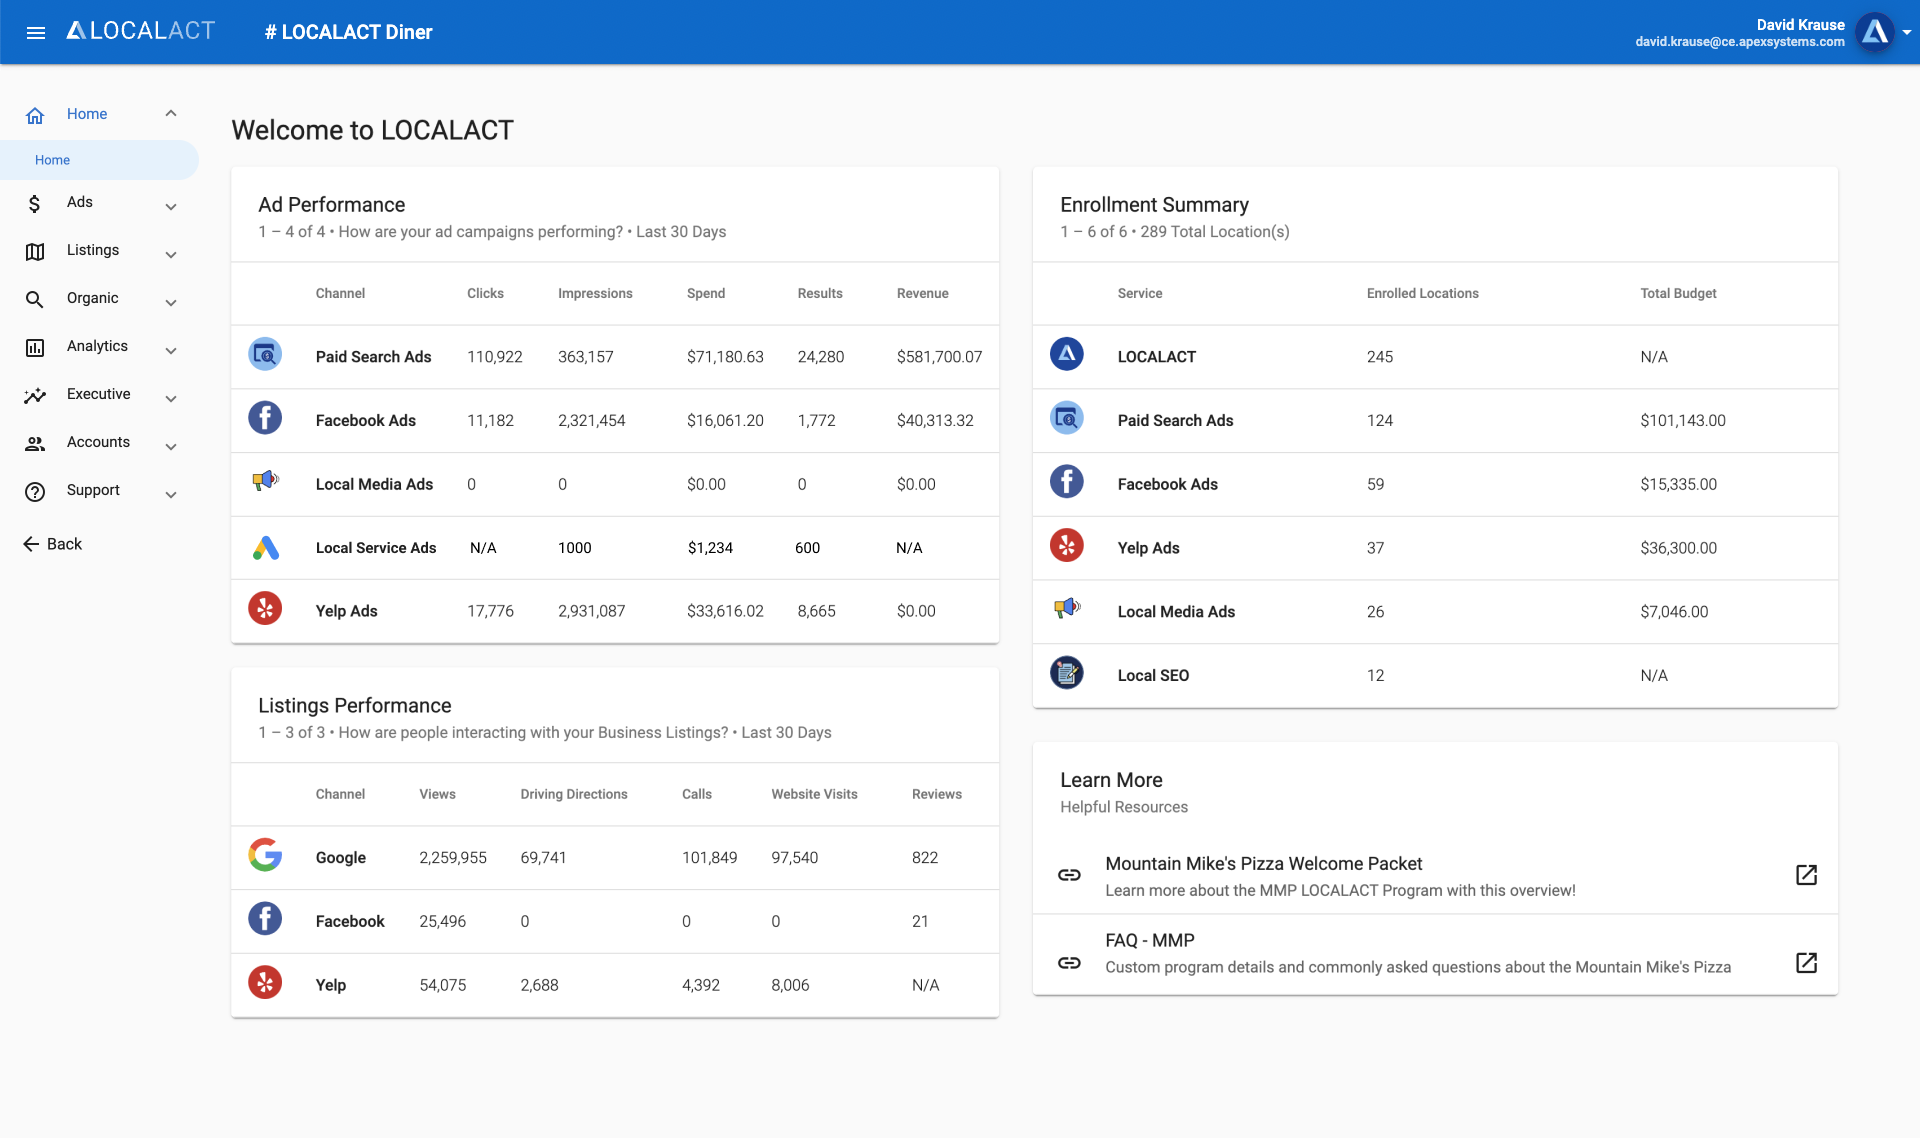1920x1138 pixels.
Task: Click Google icon in Listings Performance
Action: pyautogui.click(x=265, y=855)
